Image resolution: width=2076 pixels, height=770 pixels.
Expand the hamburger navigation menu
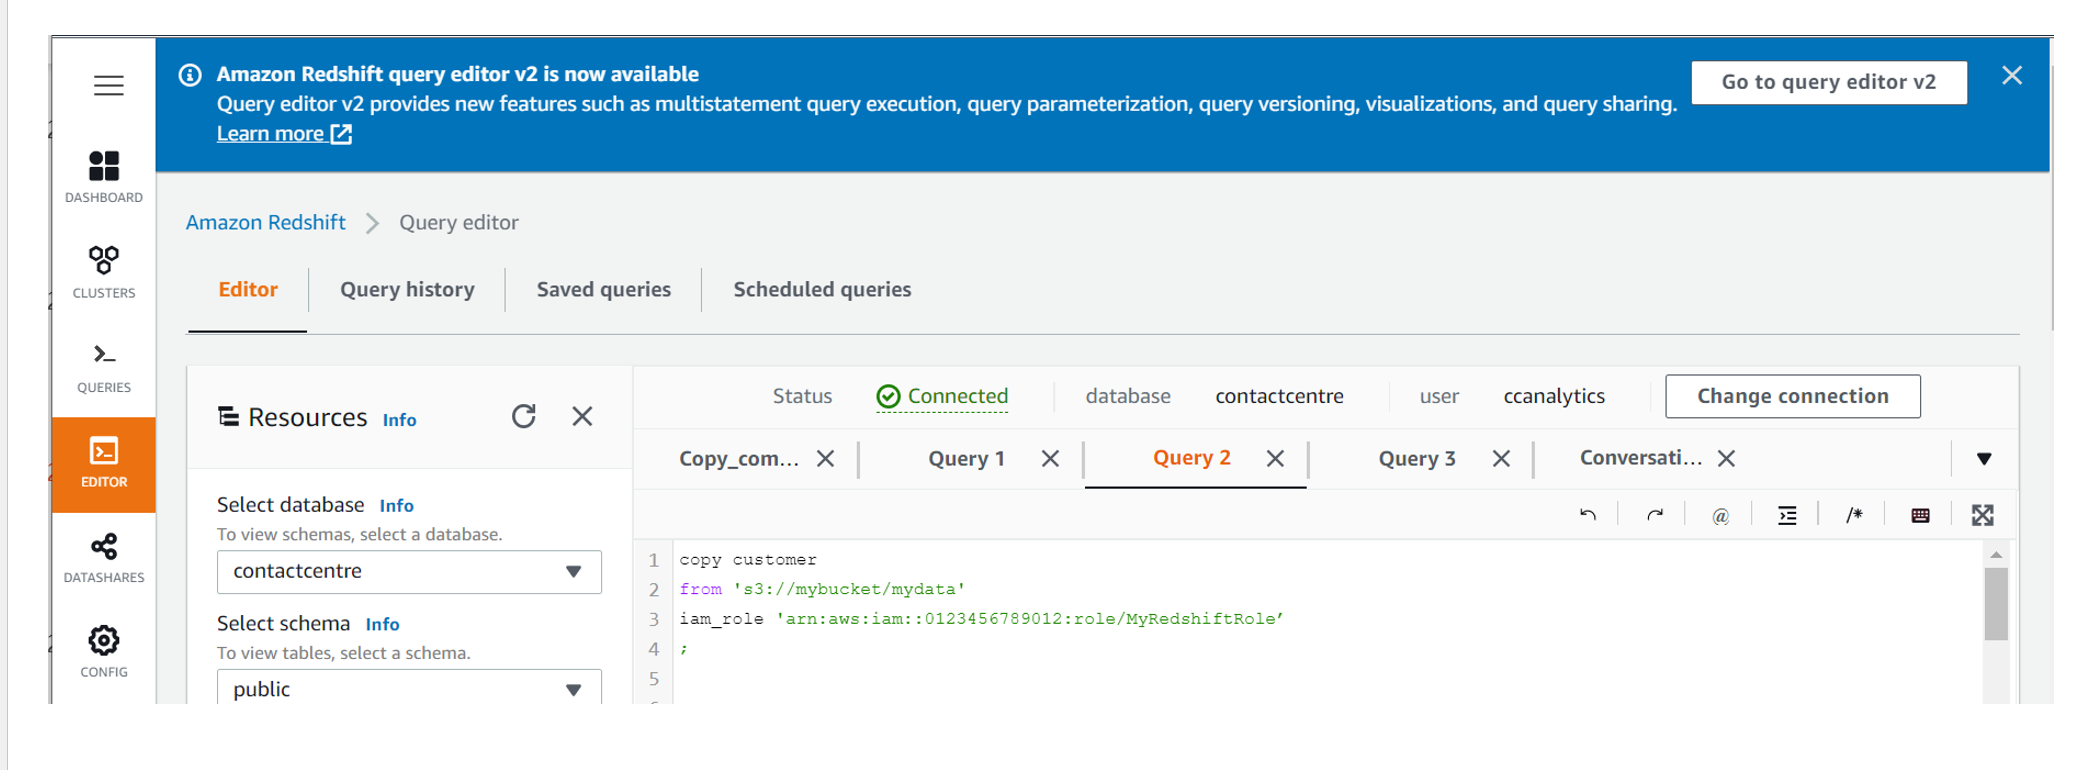109,86
